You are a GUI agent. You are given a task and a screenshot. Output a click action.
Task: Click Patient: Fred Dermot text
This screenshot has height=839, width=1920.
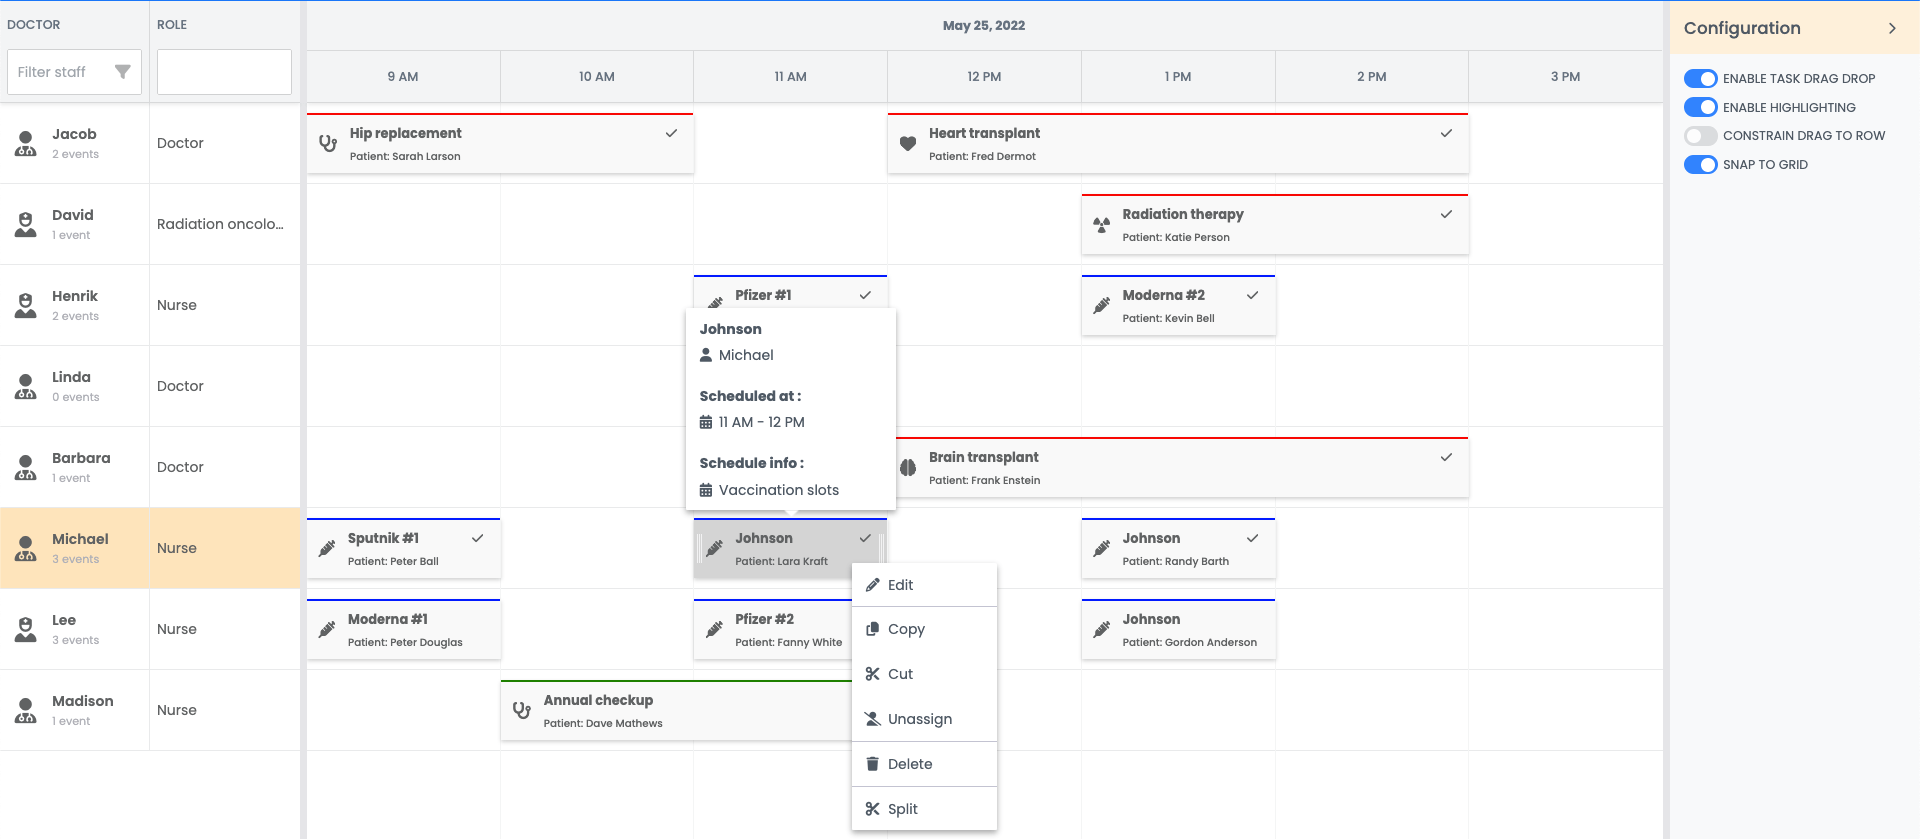coord(982,157)
